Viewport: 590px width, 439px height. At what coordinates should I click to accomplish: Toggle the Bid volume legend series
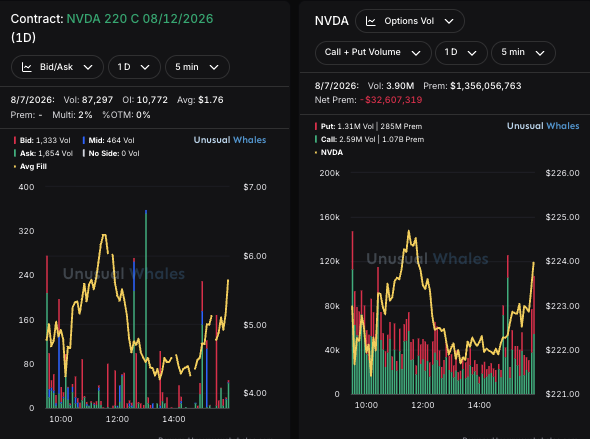pos(42,140)
